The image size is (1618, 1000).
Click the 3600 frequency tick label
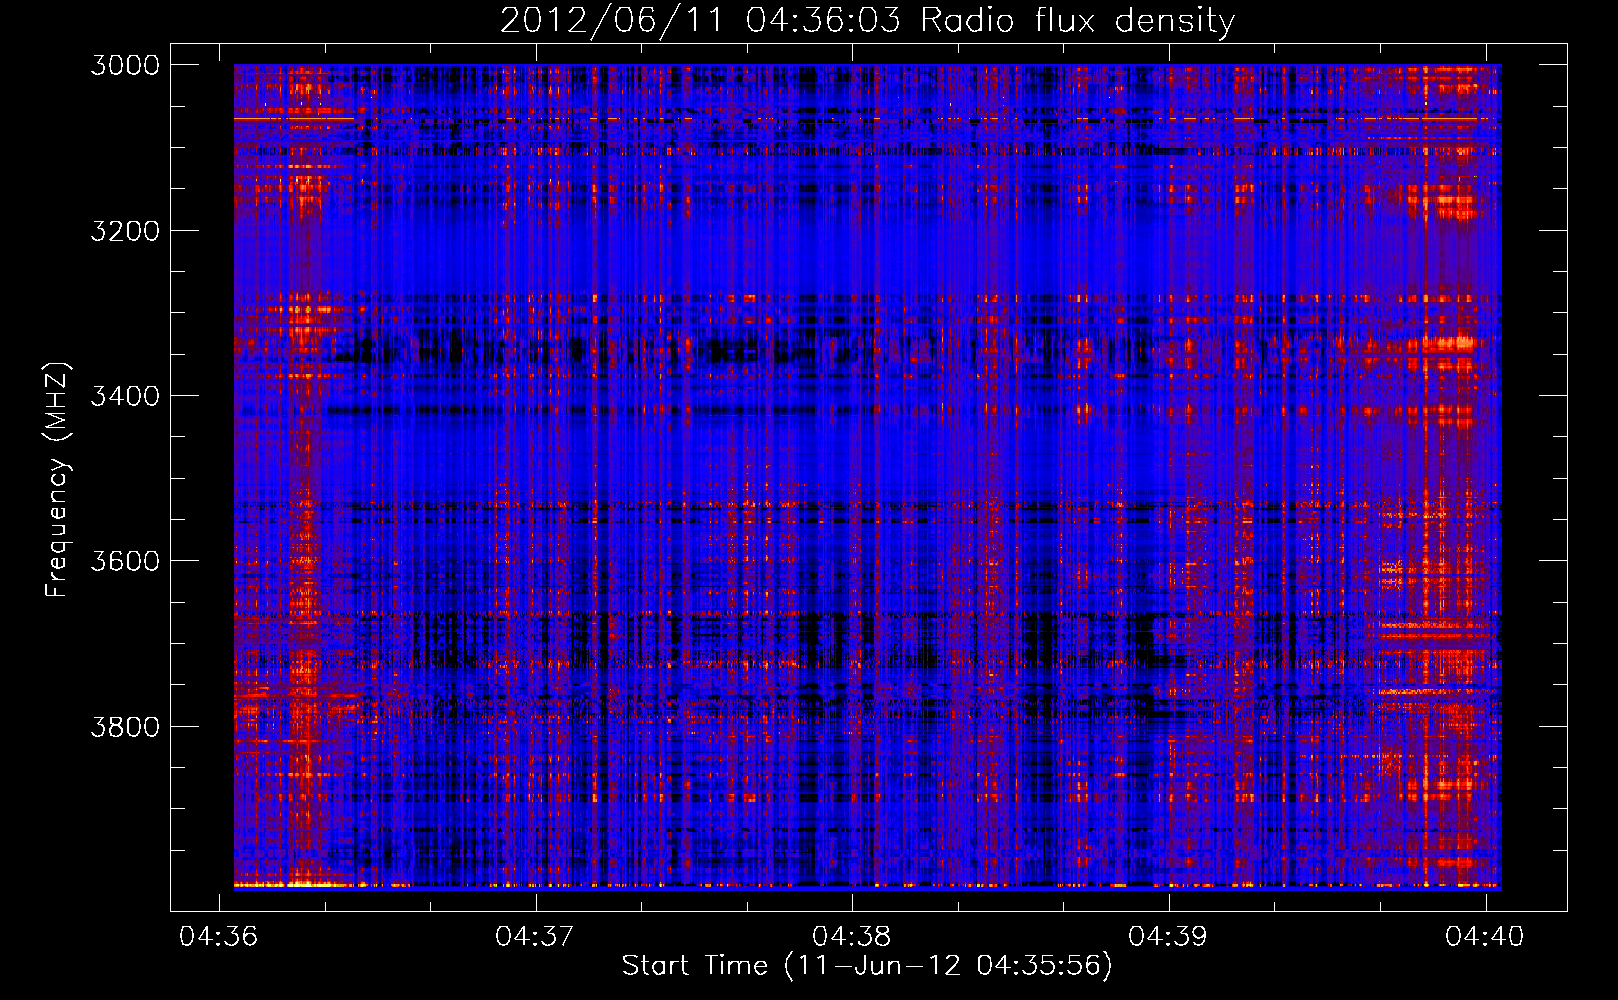tap(125, 561)
